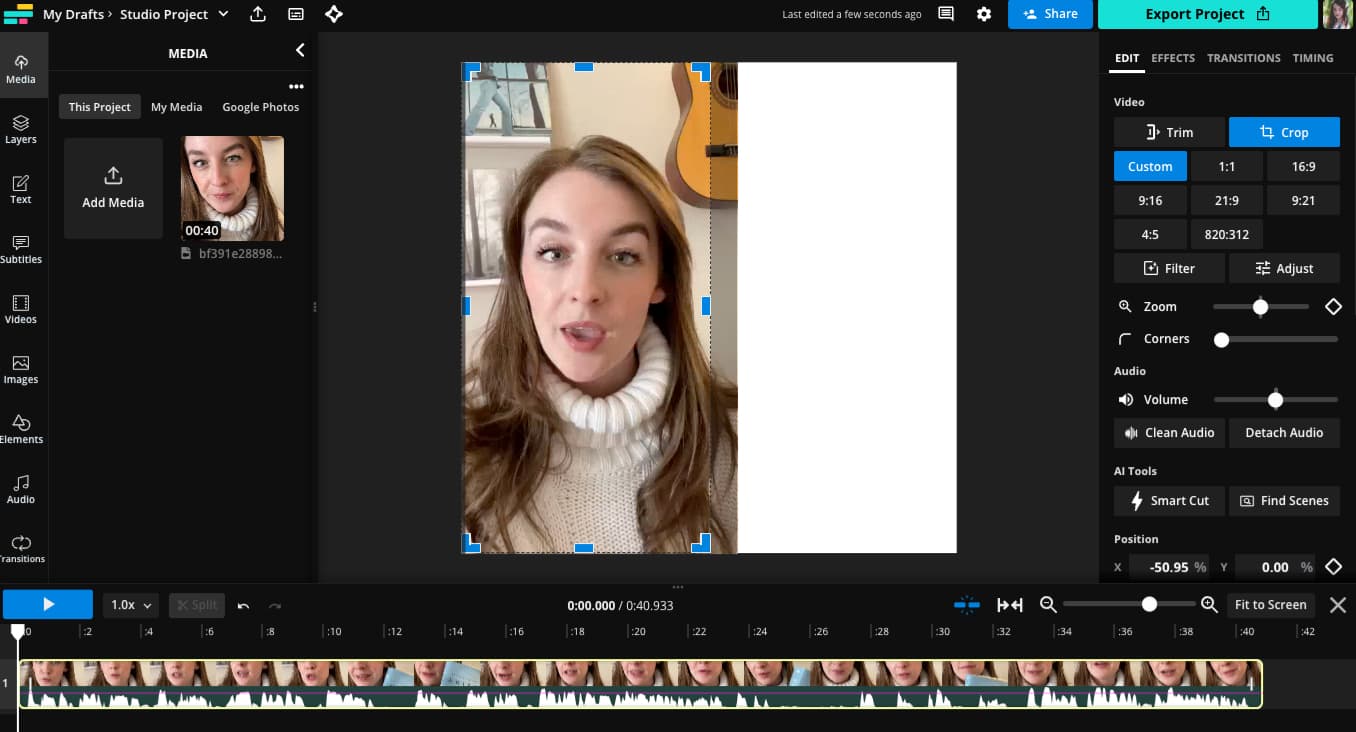1356x732 pixels.
Task: Toggle timeline snapping icon
Action: coord(967,605)
